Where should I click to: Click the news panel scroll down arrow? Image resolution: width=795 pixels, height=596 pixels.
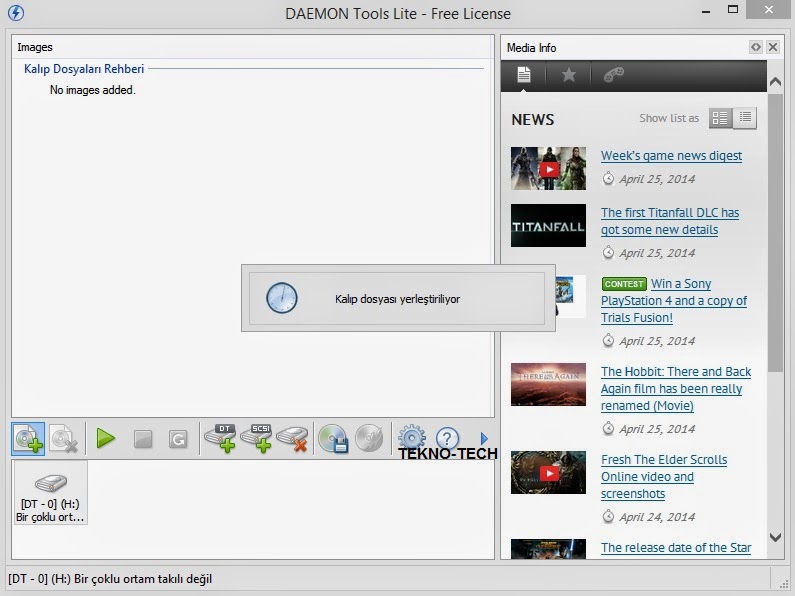coord(775,537)
